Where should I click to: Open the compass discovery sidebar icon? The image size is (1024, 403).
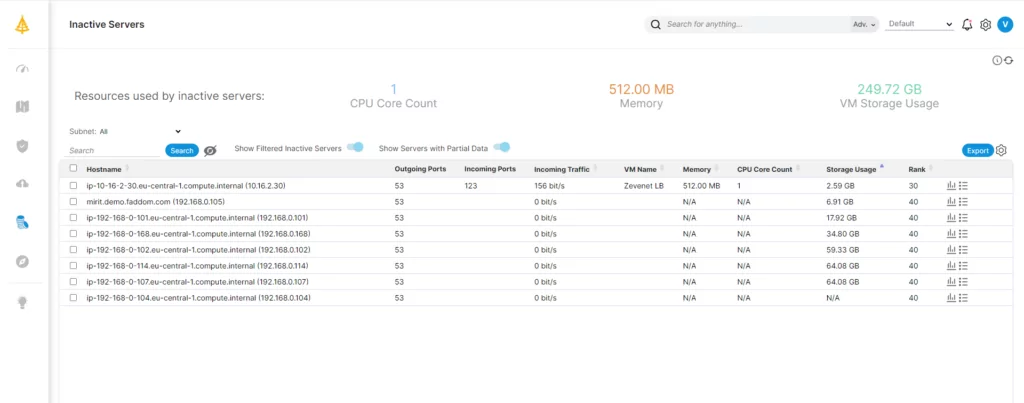point(22,261)
